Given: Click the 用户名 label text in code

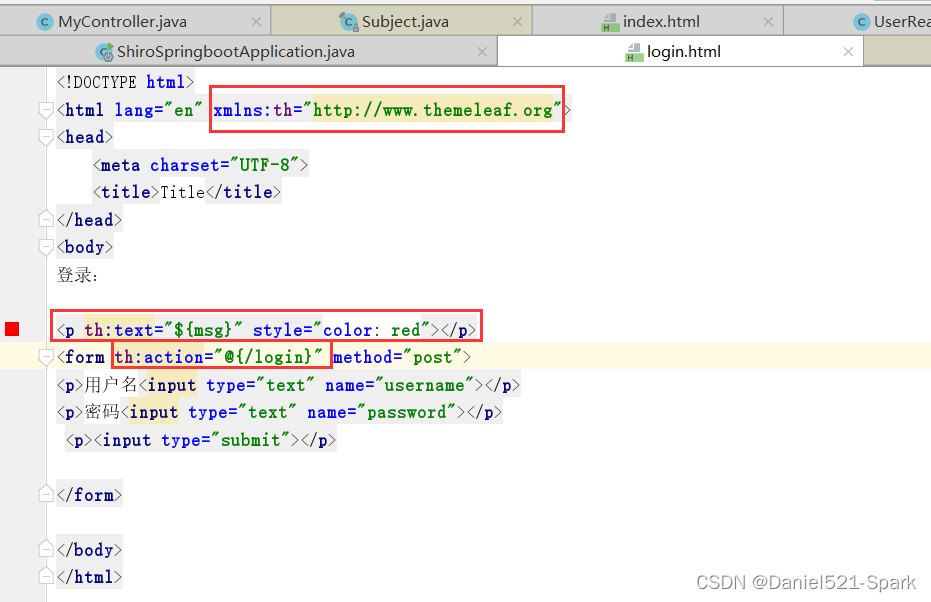Looking at the screenshot, I should (x=110, y=385).
